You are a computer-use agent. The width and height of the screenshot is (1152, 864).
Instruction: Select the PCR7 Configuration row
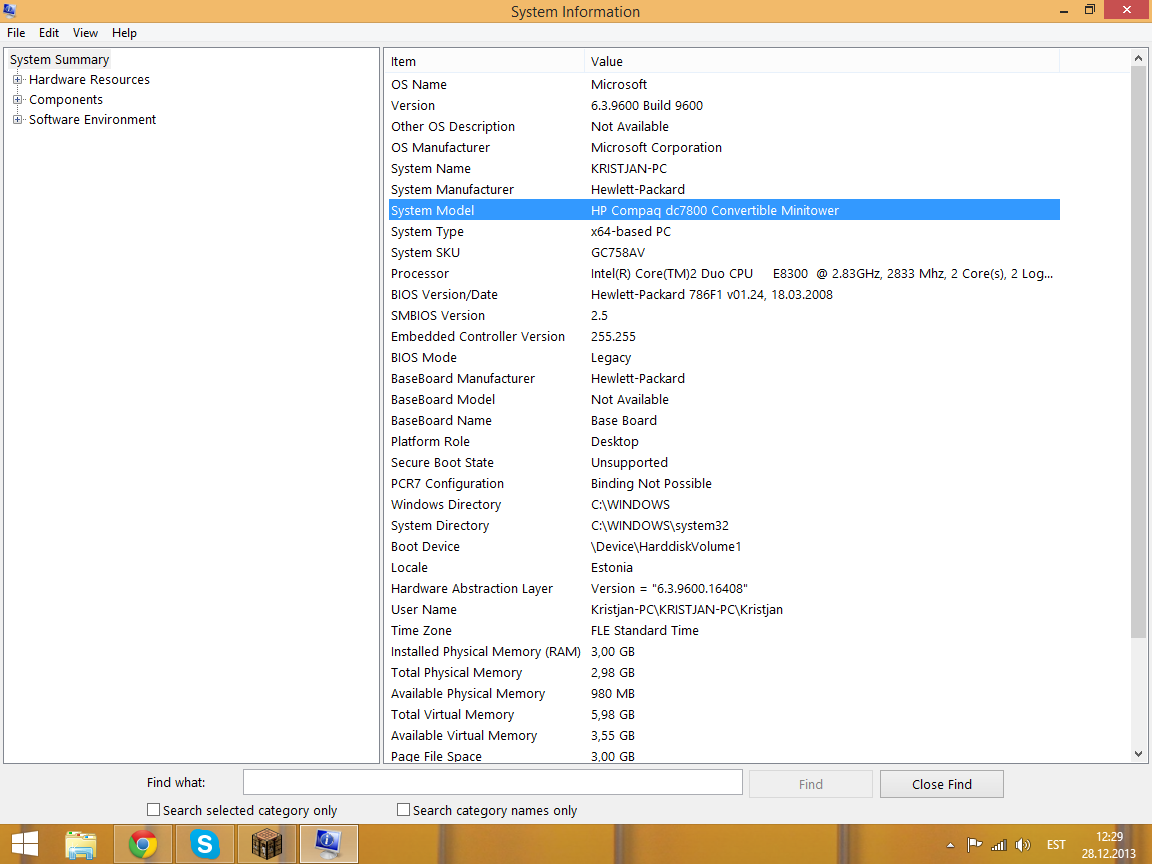click(724, 483)
